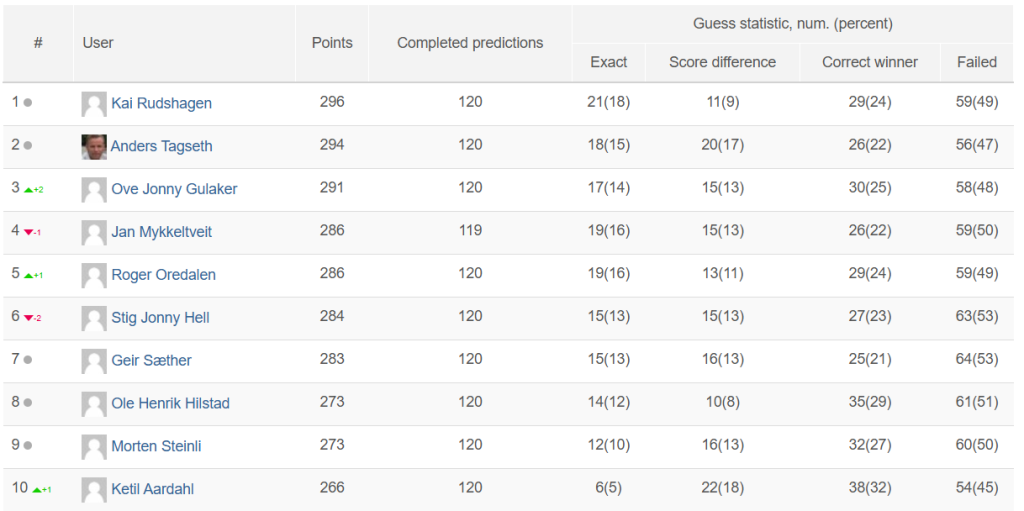Click Ketil Aardahl's avatar icon
This screenshot has height=511, width=1024.
(94, 490)
